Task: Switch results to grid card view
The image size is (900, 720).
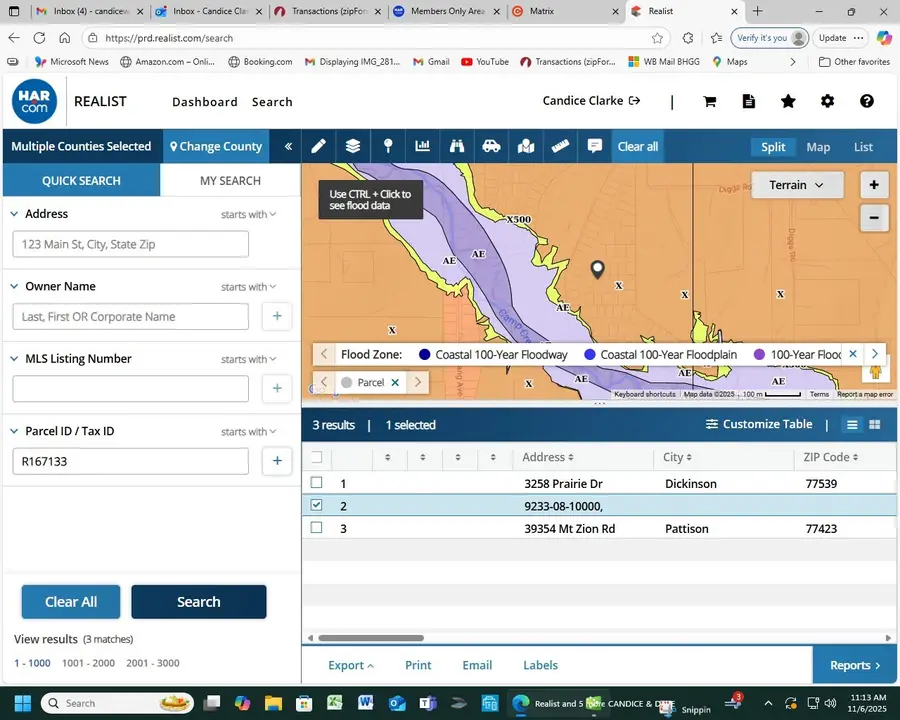Action: click(x=875, y=425)
